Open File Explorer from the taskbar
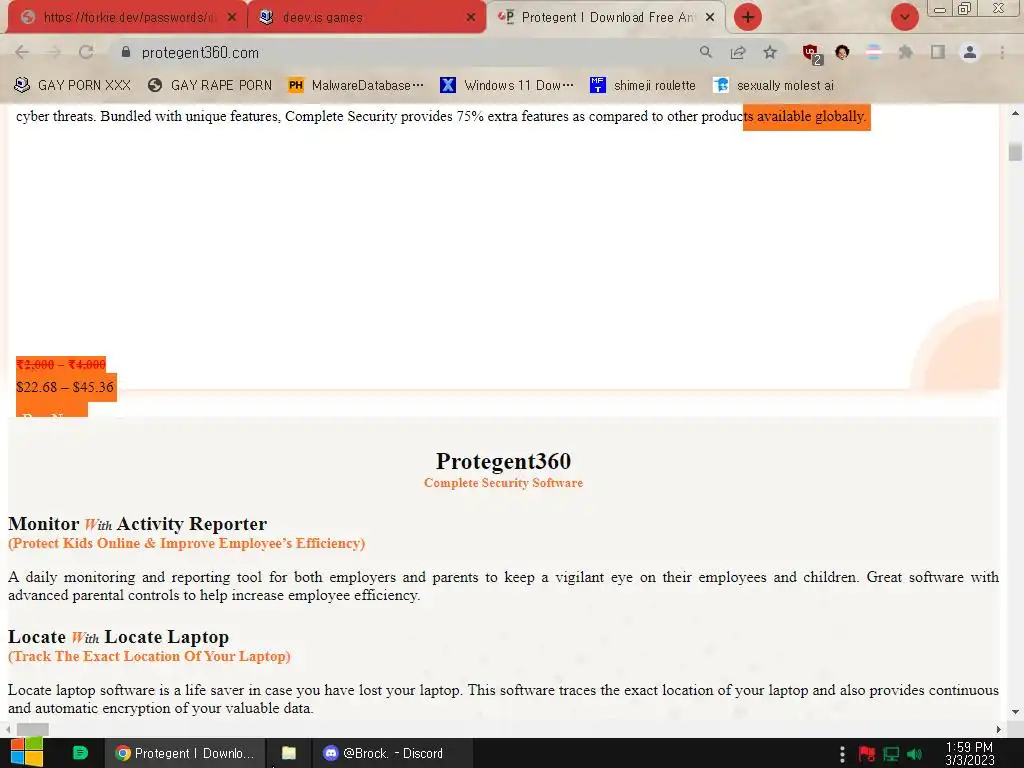The width and height of the screenshot is (1024, 768). [289, 753]
